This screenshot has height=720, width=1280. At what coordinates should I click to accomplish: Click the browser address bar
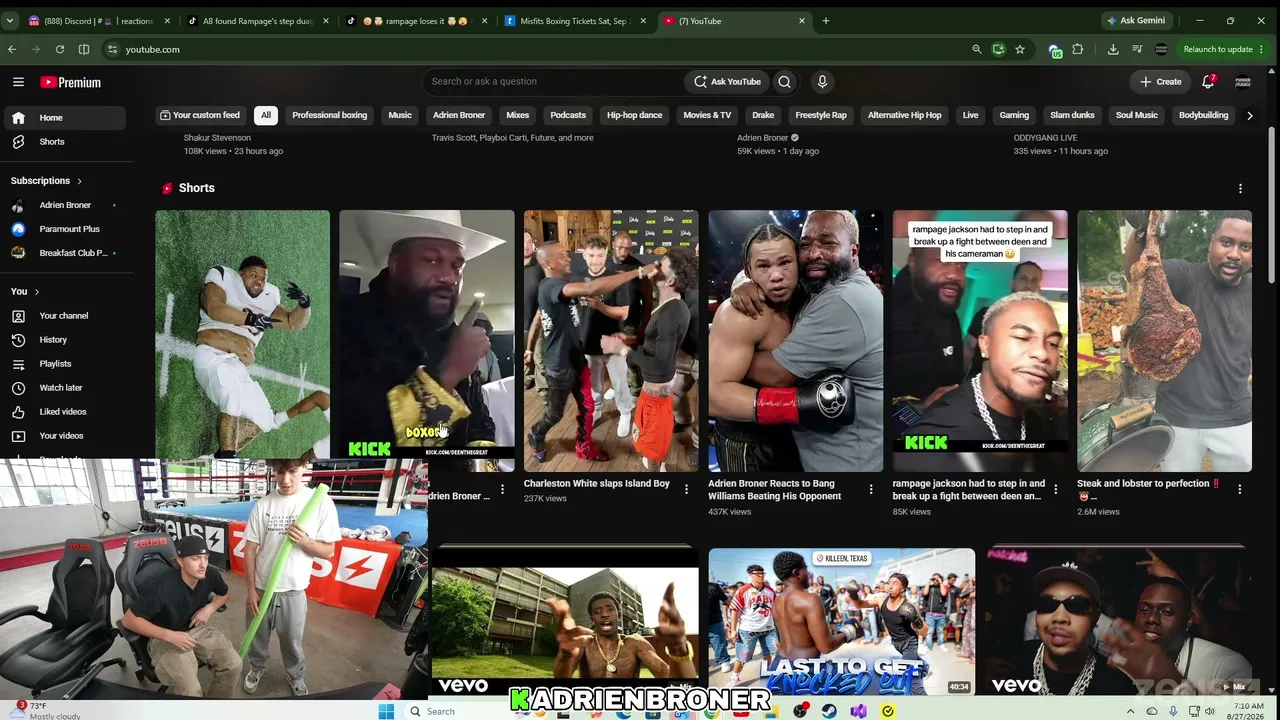tap(540, 49)
